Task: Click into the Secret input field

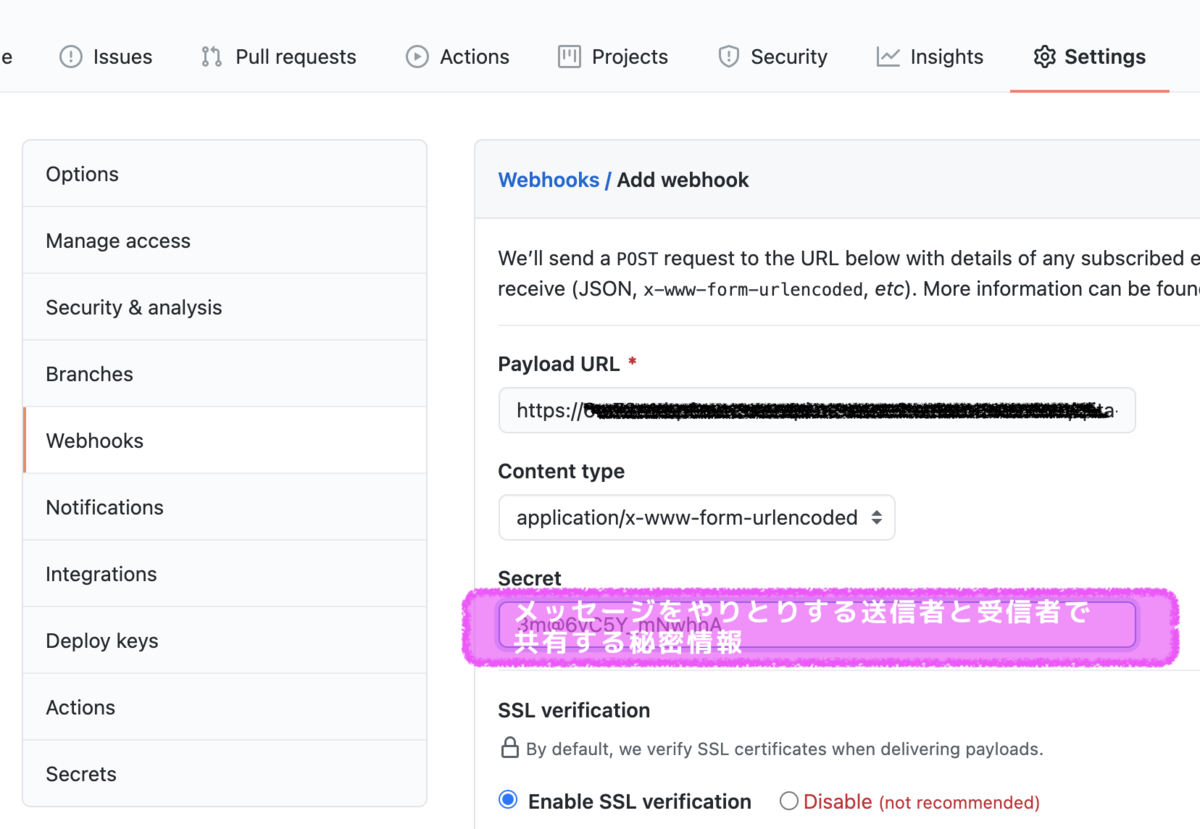Action: [x=817, y=625]
